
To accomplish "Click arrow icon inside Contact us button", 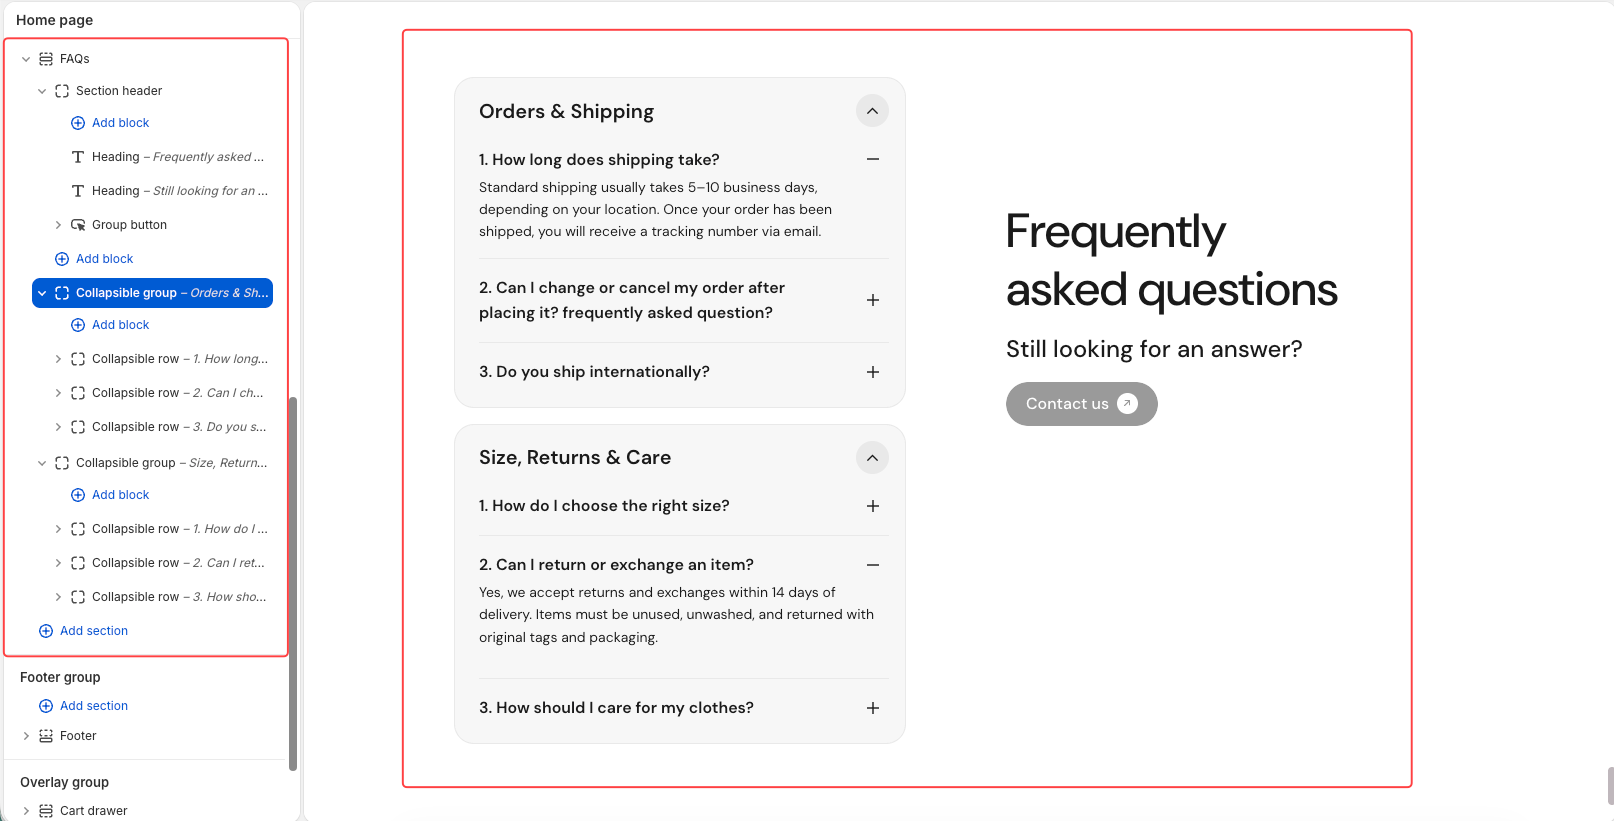I will pyautogui.click(x=1127, y=404).
